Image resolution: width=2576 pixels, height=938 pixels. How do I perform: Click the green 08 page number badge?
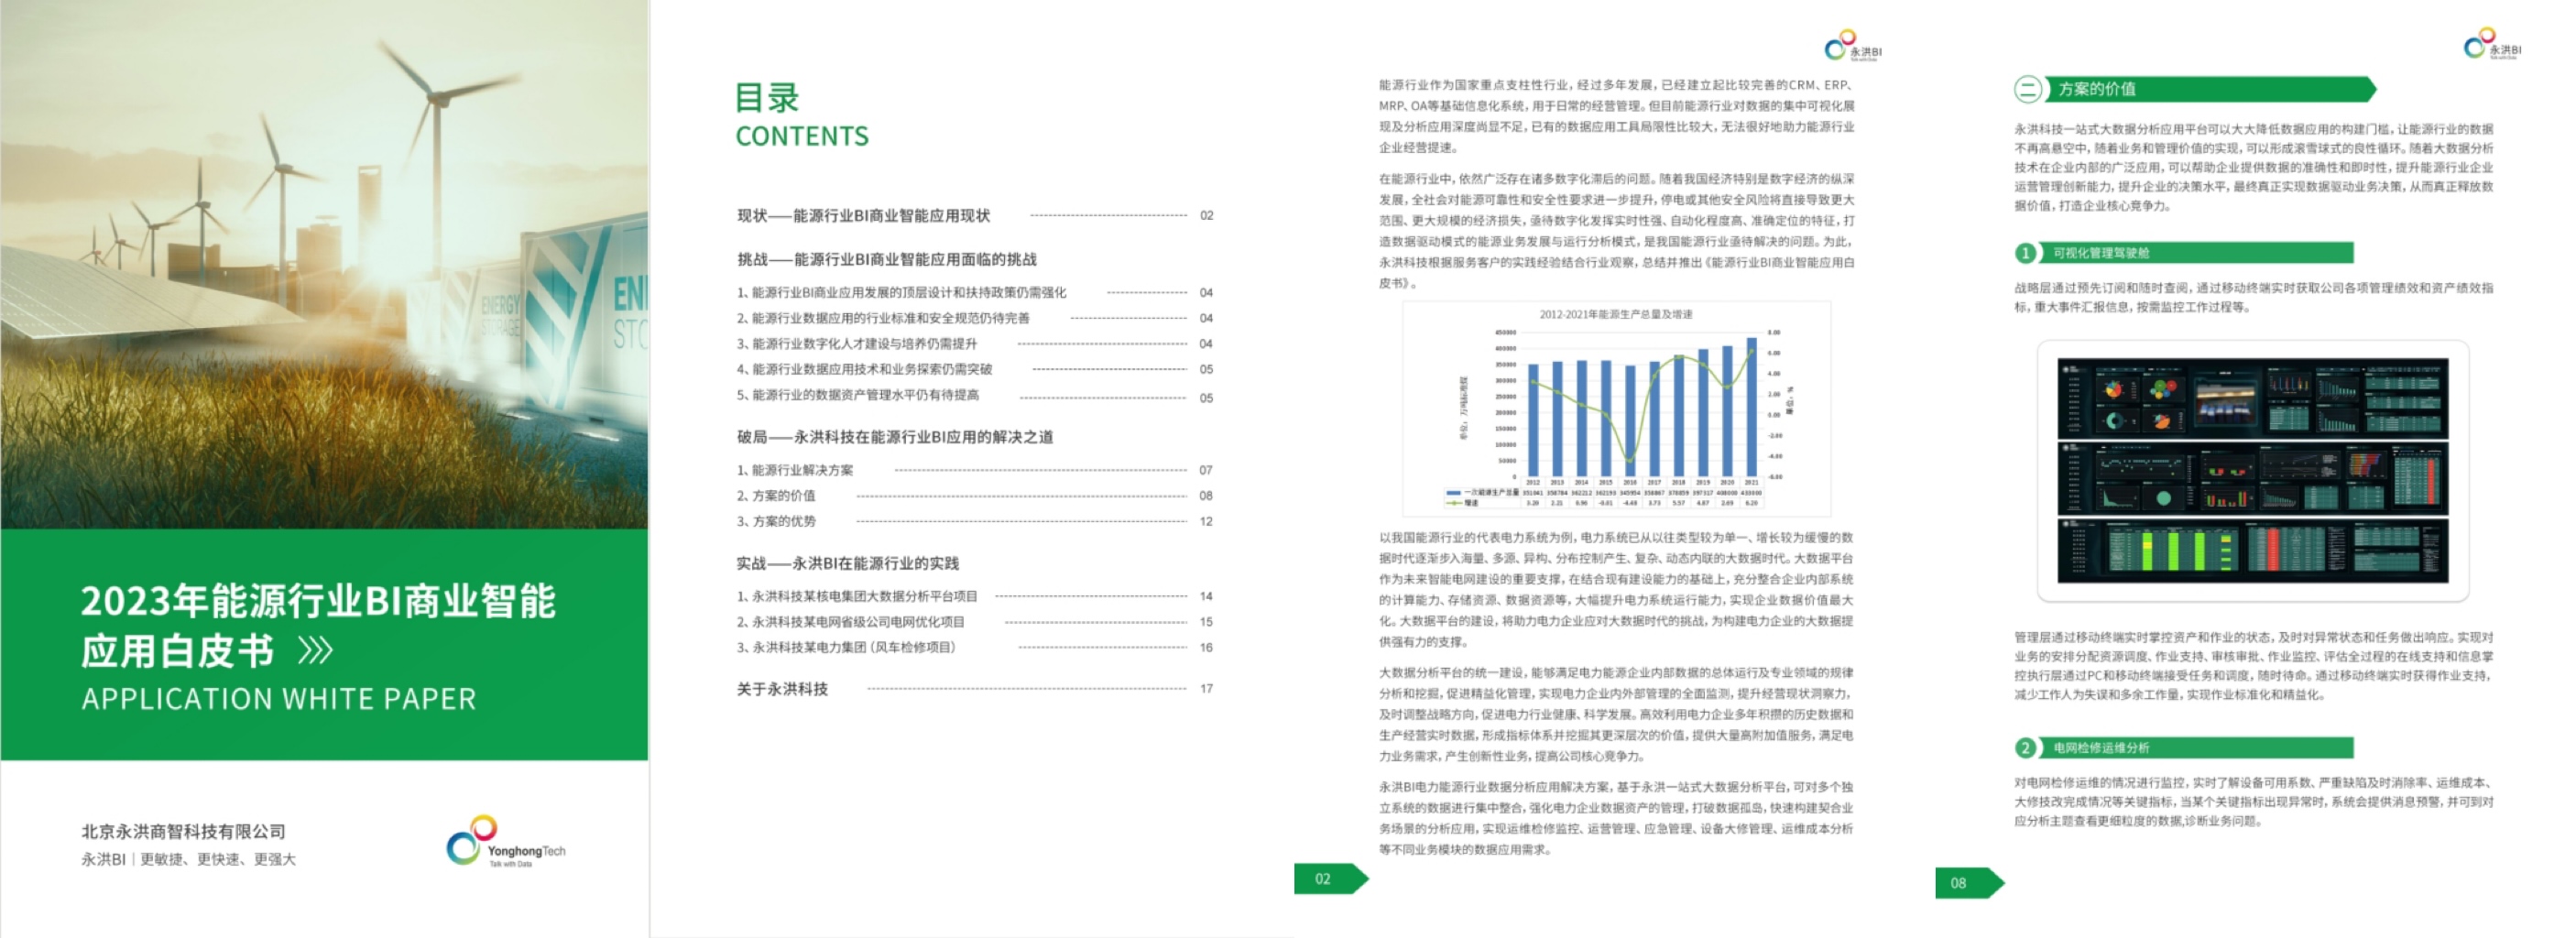point(1969,883)
